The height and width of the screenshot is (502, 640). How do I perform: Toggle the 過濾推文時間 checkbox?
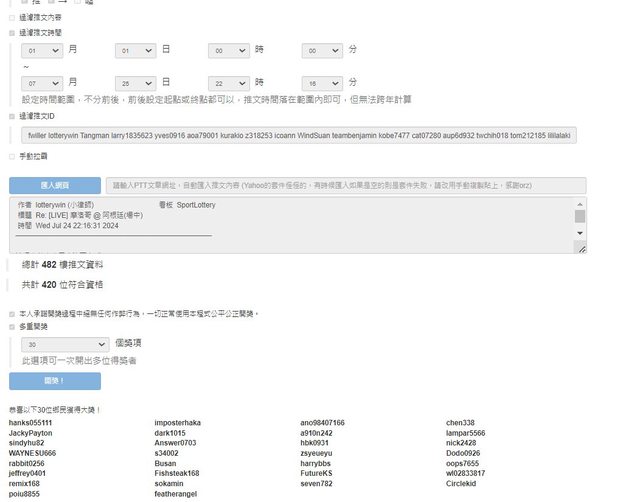pos(12,33)
